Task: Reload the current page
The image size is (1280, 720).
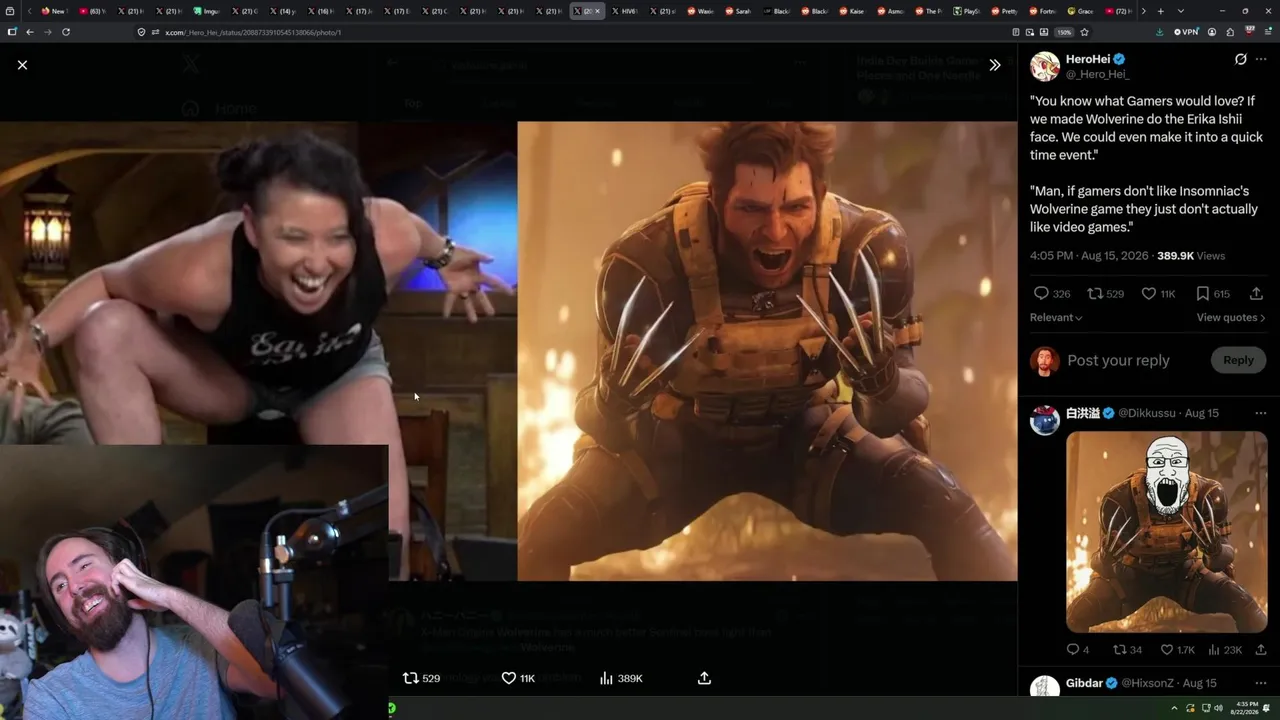Action: click(x=66, y=32)
